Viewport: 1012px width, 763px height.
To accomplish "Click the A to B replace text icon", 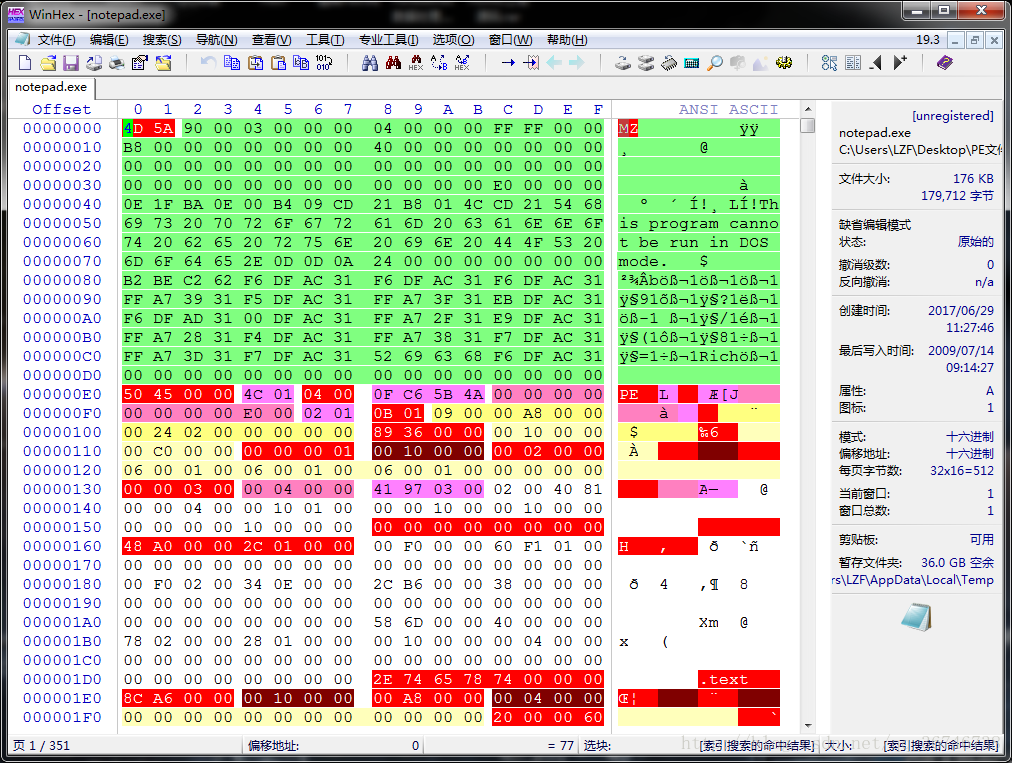I will pyautogui.click(x=439, y=63).
